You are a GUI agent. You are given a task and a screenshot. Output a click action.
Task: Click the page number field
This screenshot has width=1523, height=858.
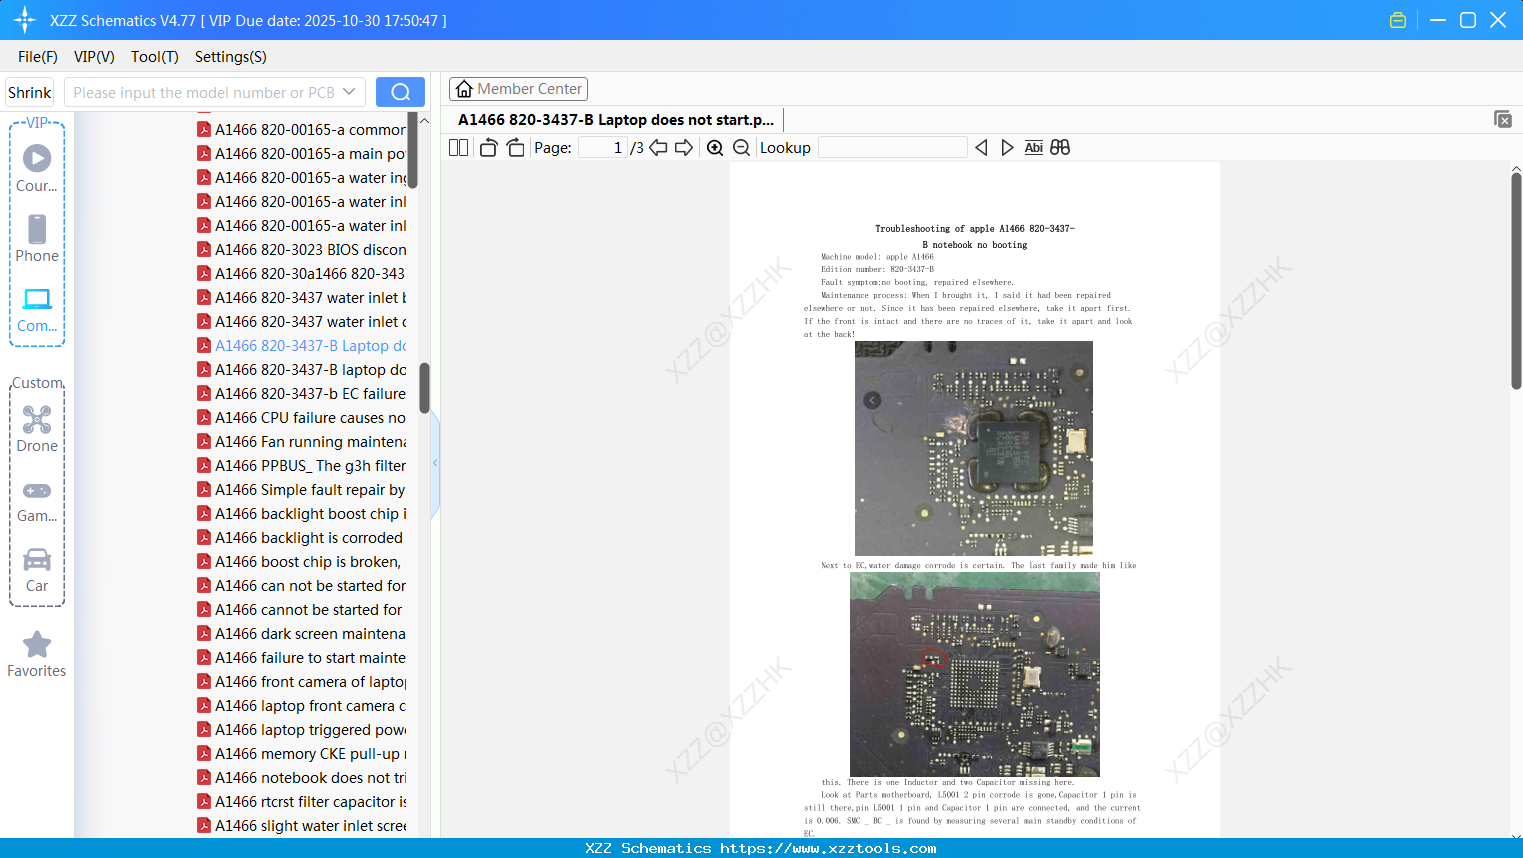tap(602, 147)
